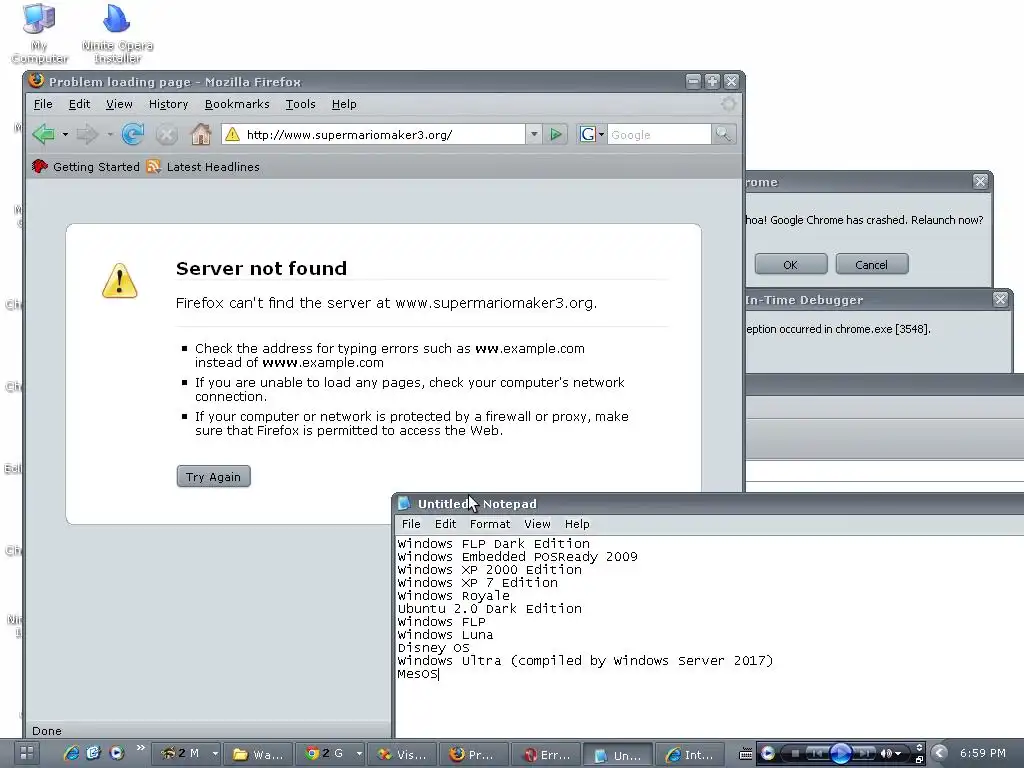The height and width of the screenshot is (768, 1024).
Task: Click 'Windows Royale' line in Notepad
Action: [x=453, y=596]
